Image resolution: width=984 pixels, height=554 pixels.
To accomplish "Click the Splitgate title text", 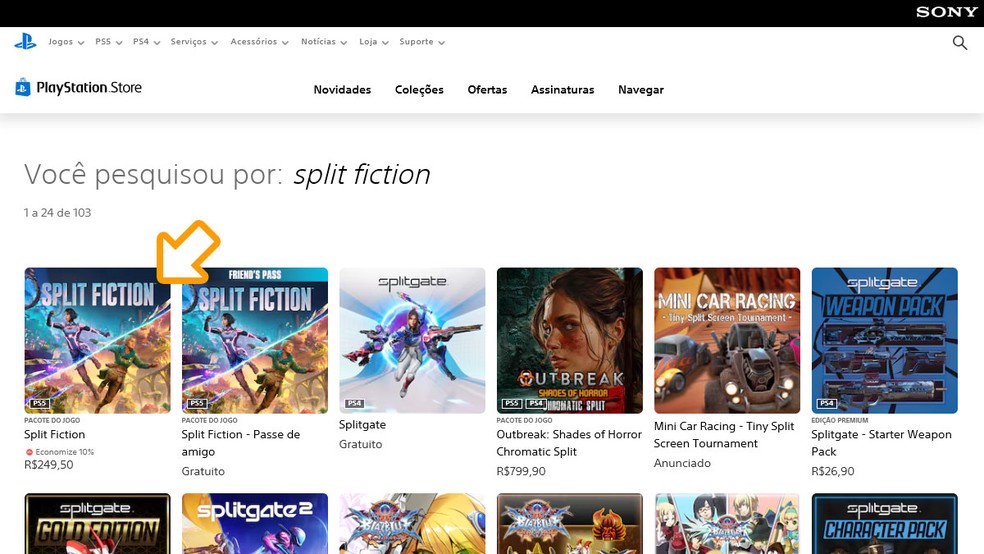I will (362, 425).
